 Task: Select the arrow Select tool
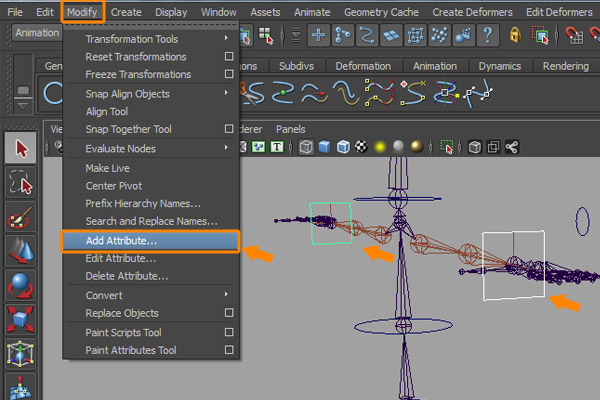21,149
